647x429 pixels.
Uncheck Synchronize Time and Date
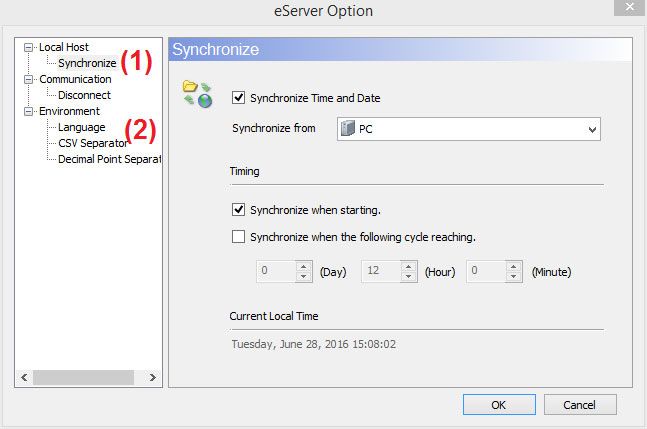click(238, 98)
